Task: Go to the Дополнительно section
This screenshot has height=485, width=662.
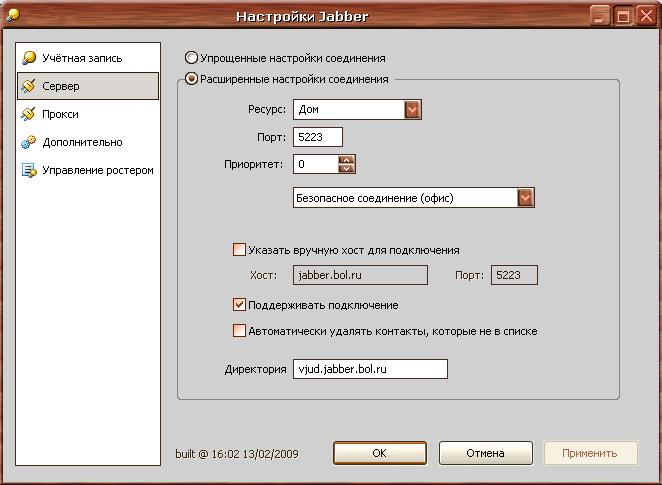Action: click(88, 142)
